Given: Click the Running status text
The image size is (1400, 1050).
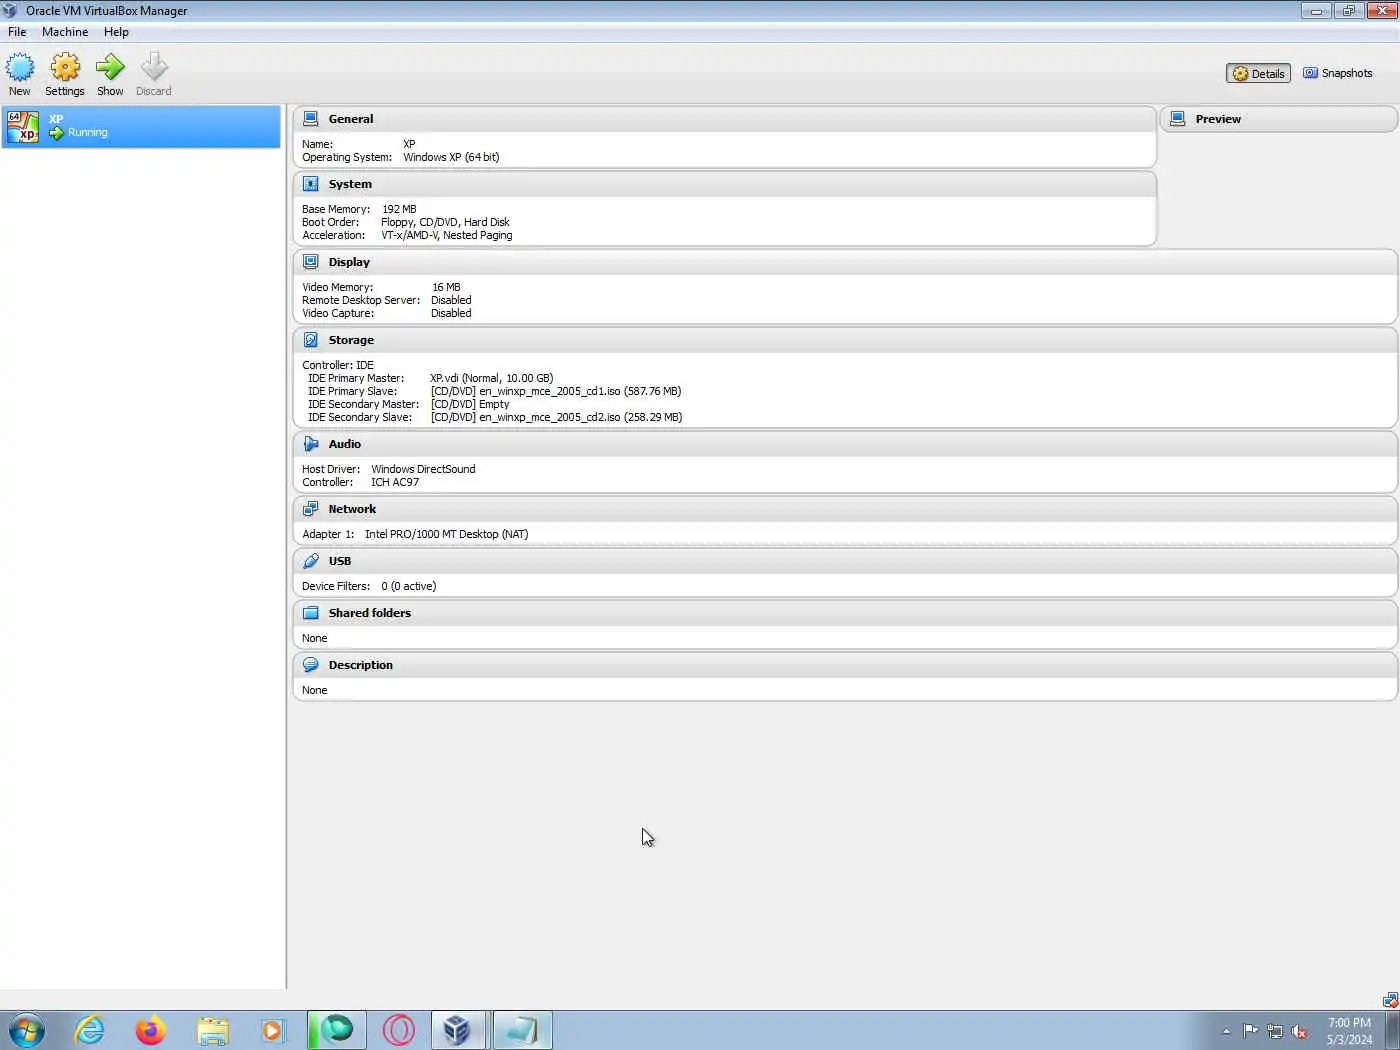Looking at the screenshot, I should (x=88, y=132).
